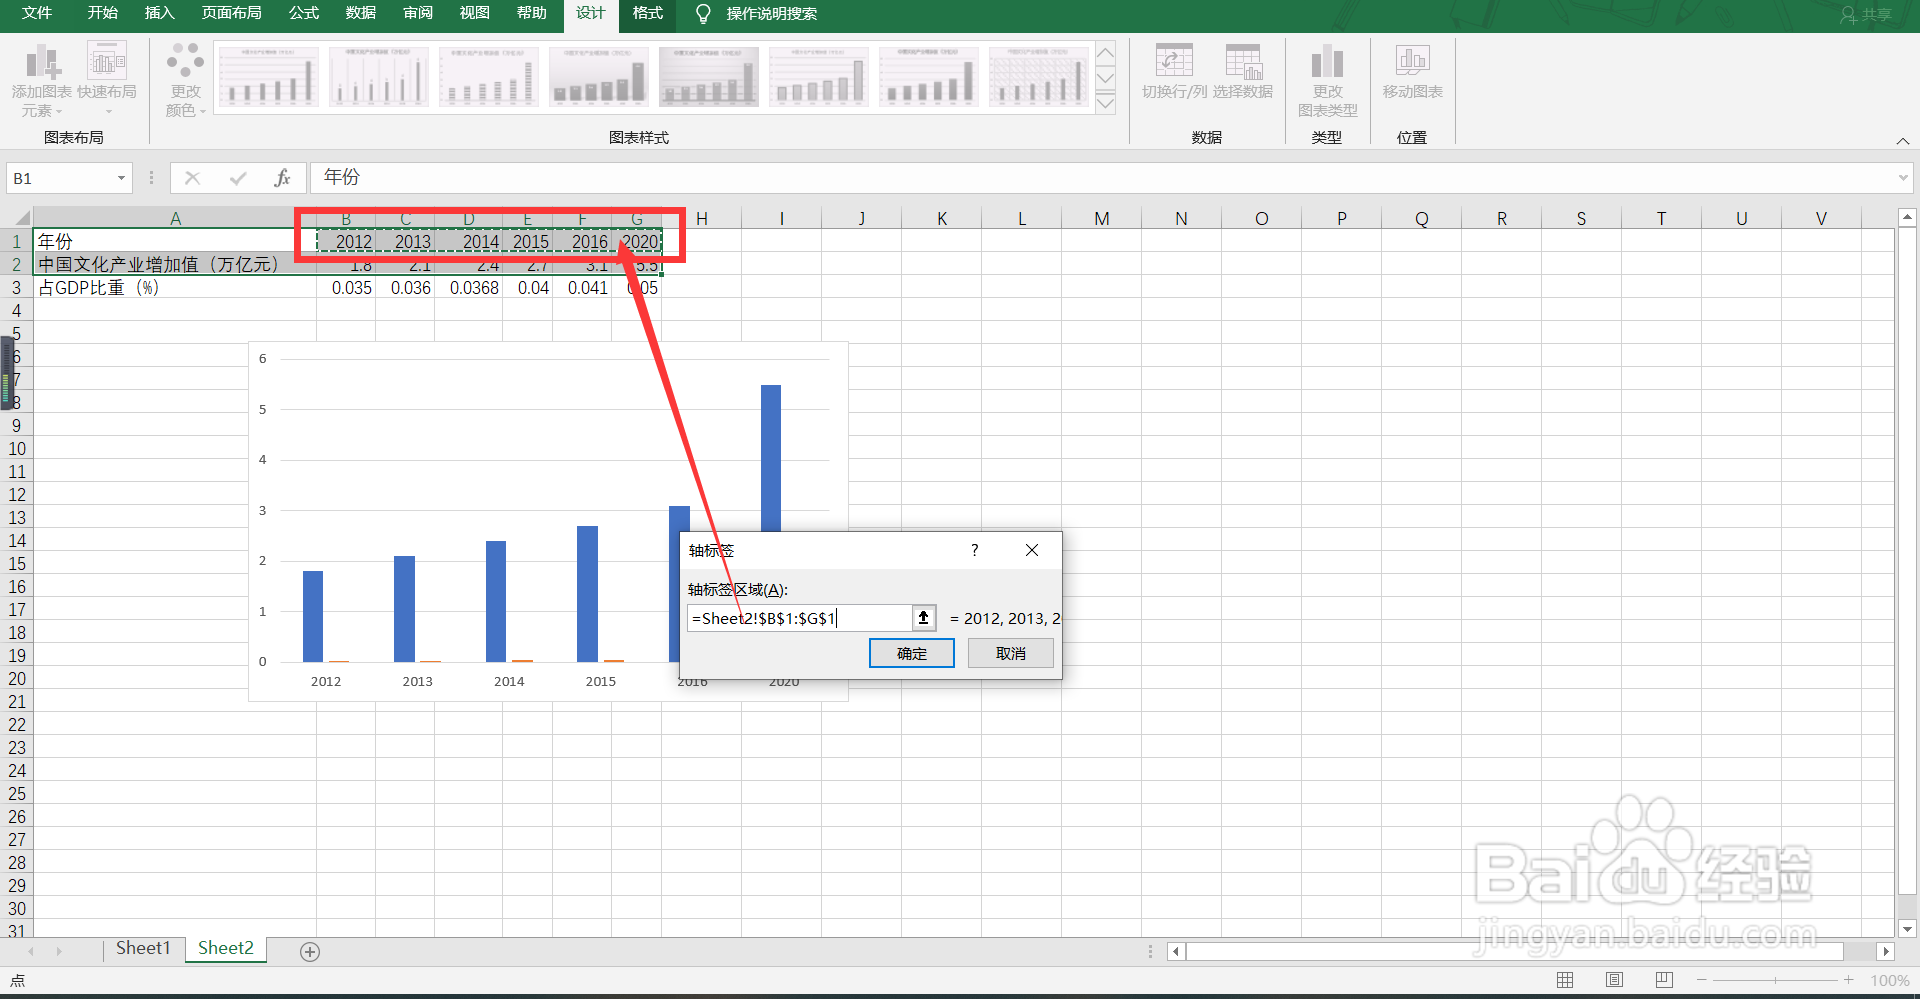Click the vertical scrollbar up arrow

click(x=1907, y=217)
